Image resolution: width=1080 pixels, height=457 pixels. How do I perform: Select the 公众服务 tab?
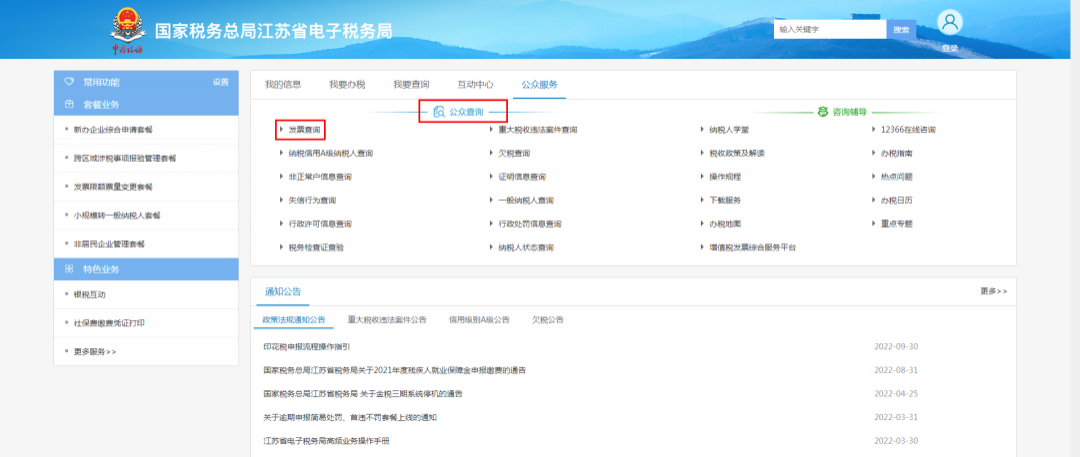coord(539,85)
